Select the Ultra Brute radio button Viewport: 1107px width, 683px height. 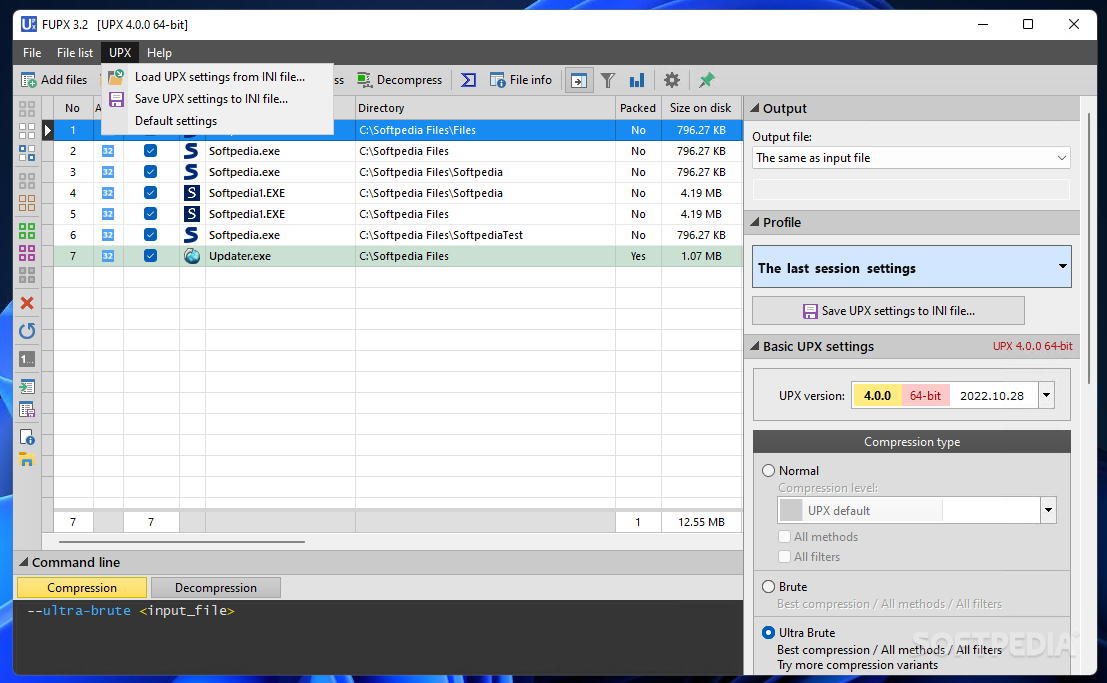tap(769, 633)
